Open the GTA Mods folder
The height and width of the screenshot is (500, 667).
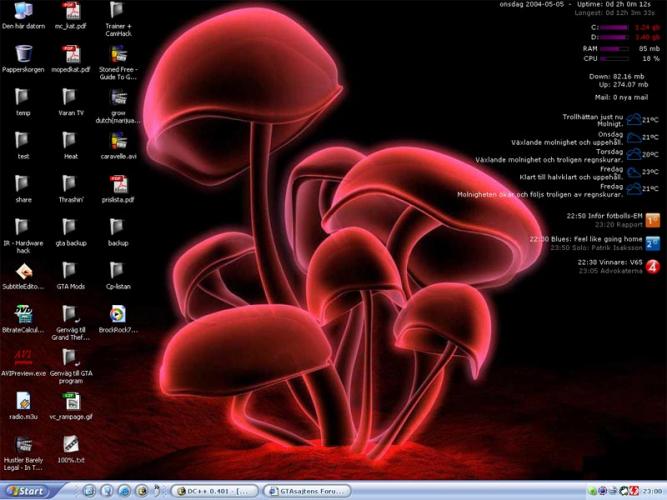click(70, 271)
